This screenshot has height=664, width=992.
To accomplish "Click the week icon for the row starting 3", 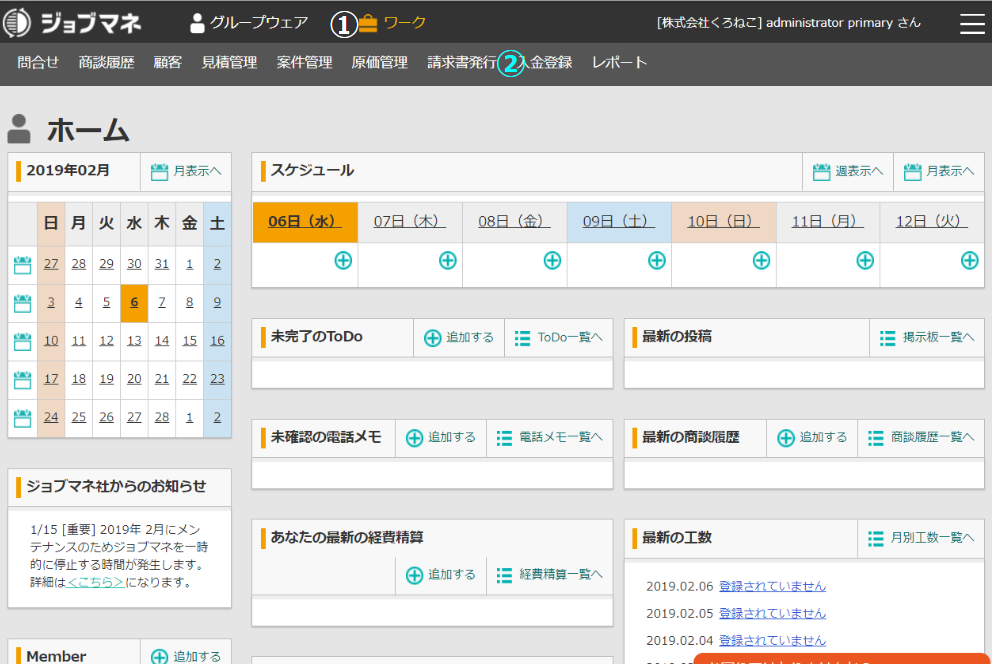I will (x=22, y=303).
